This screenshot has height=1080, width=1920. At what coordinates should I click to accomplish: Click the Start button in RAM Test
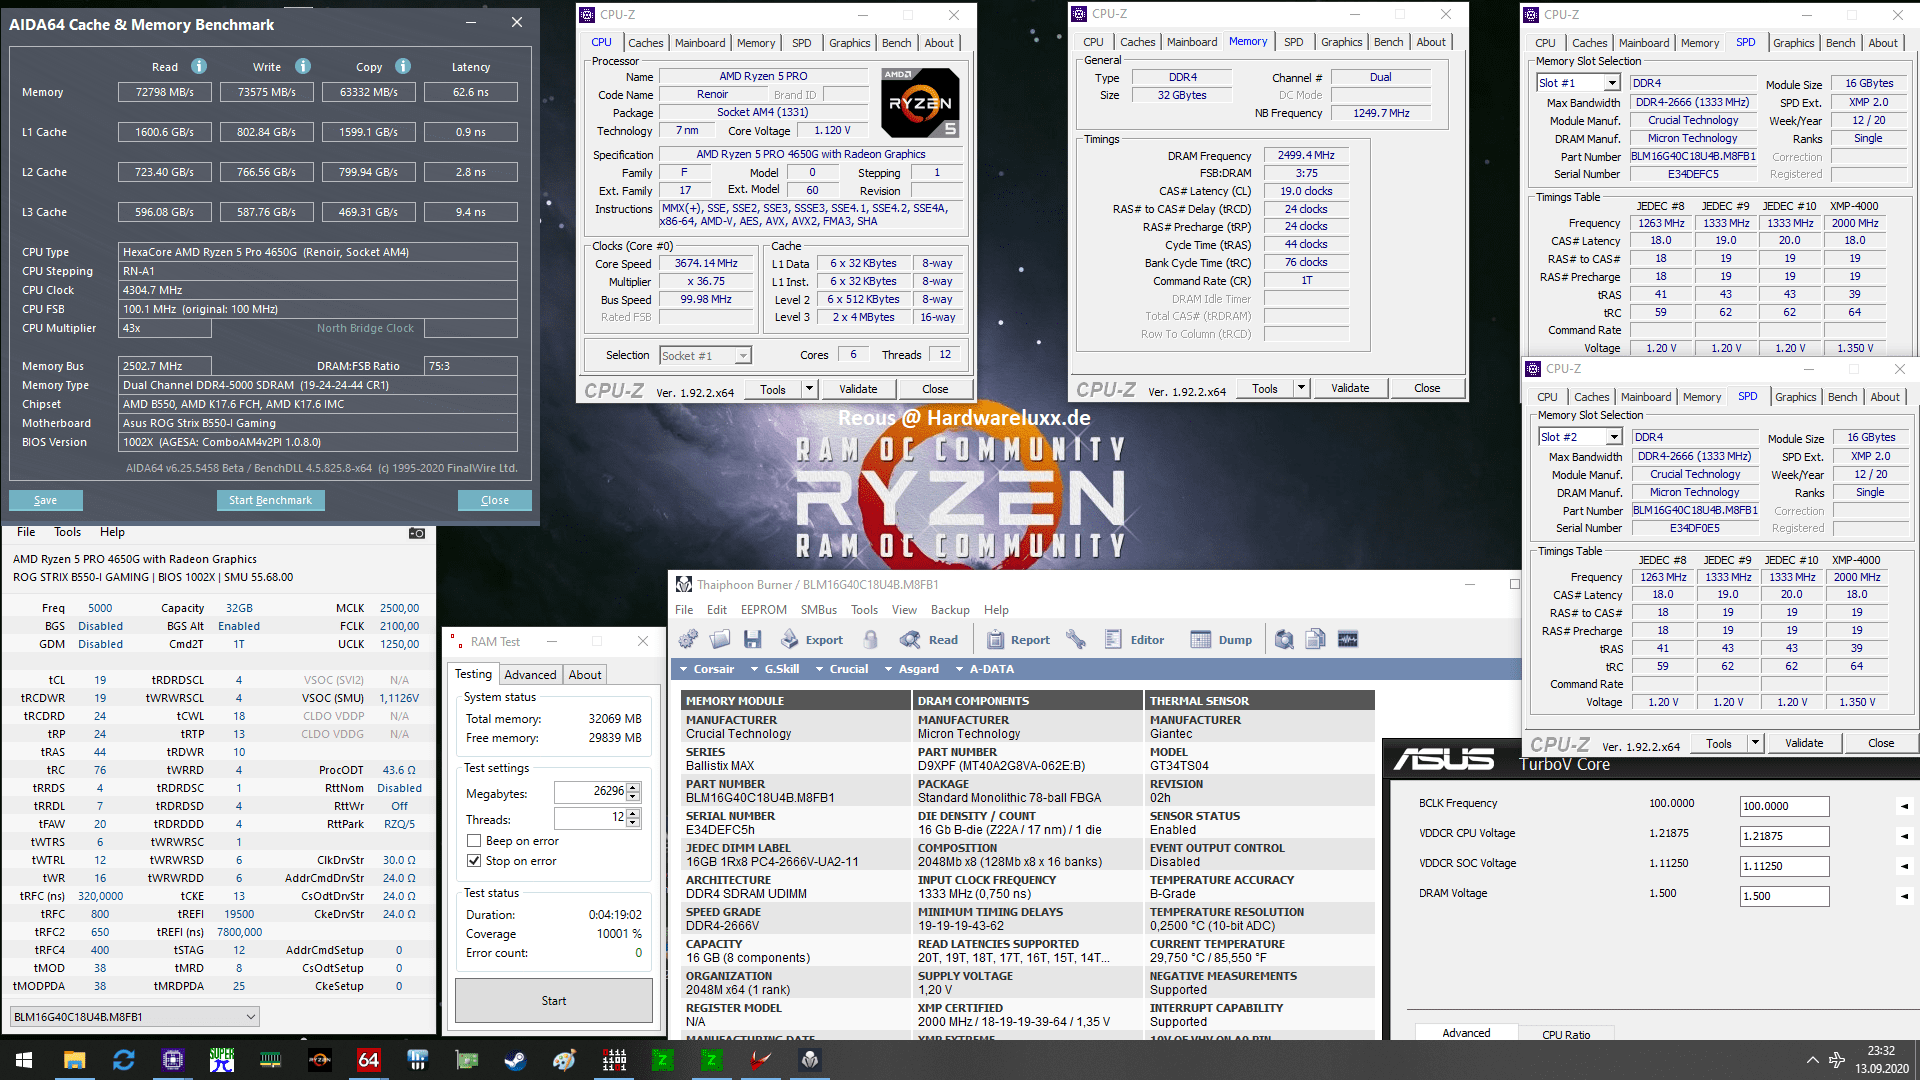point(554,1001)
